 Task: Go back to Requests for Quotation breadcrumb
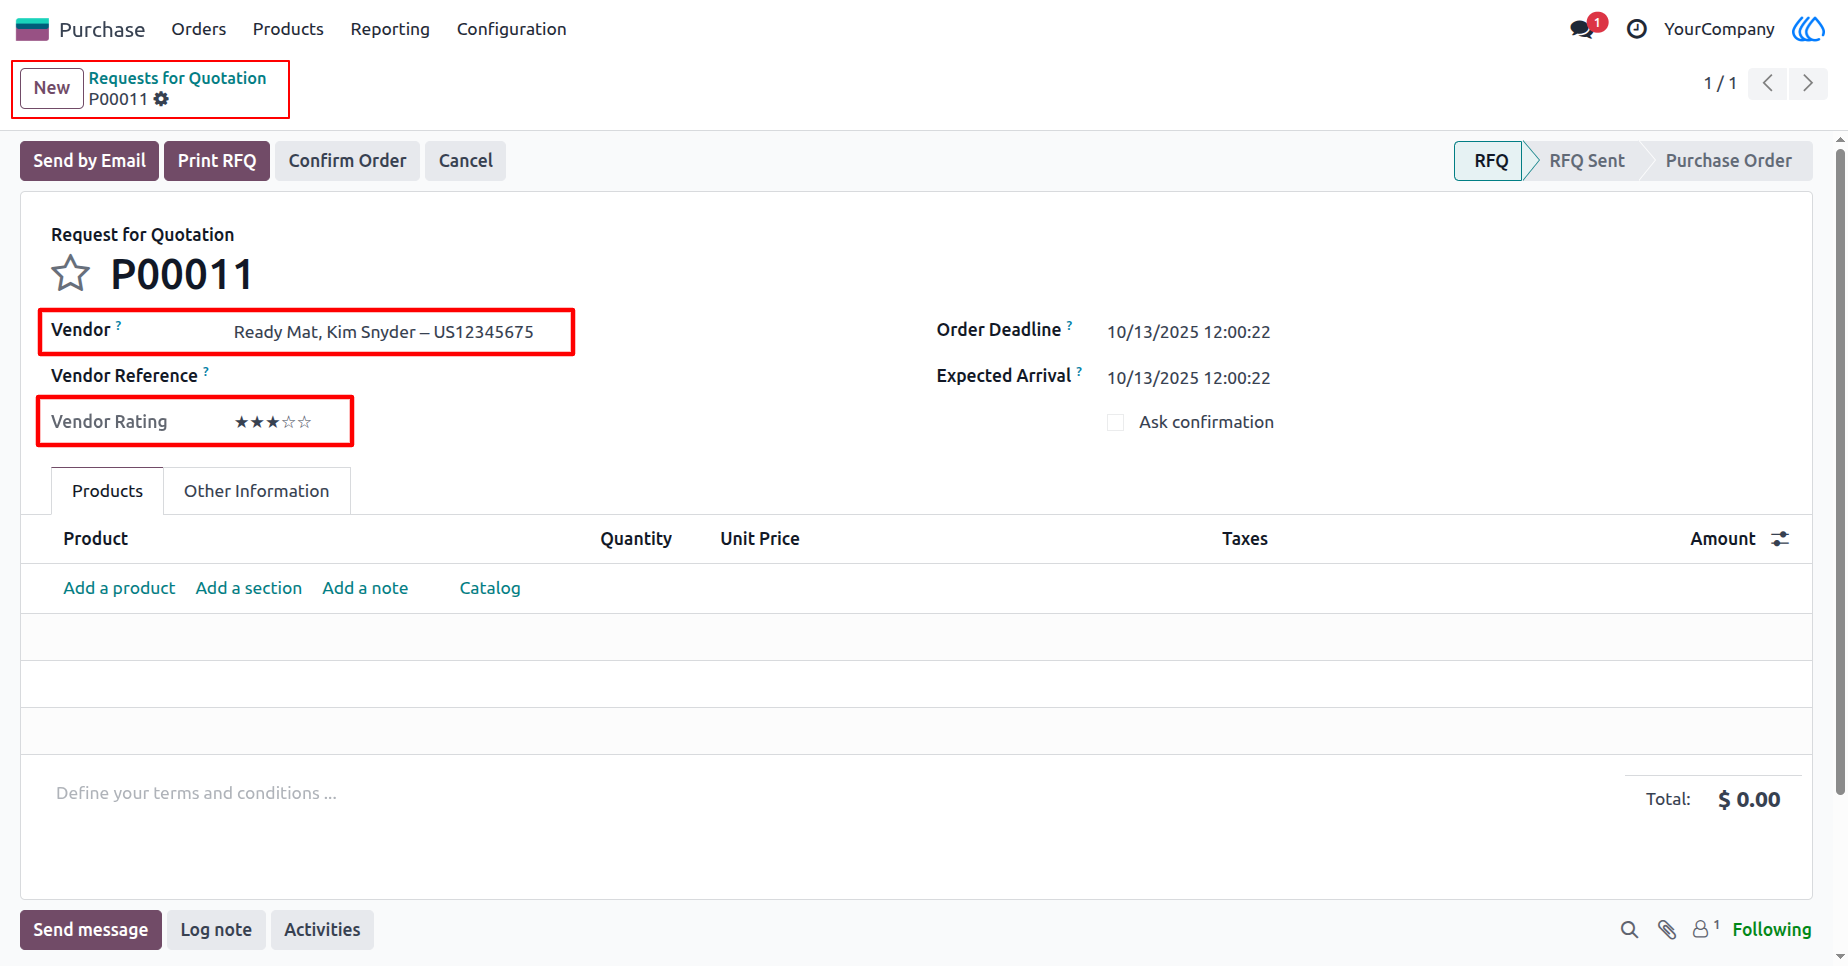[177, 78]
